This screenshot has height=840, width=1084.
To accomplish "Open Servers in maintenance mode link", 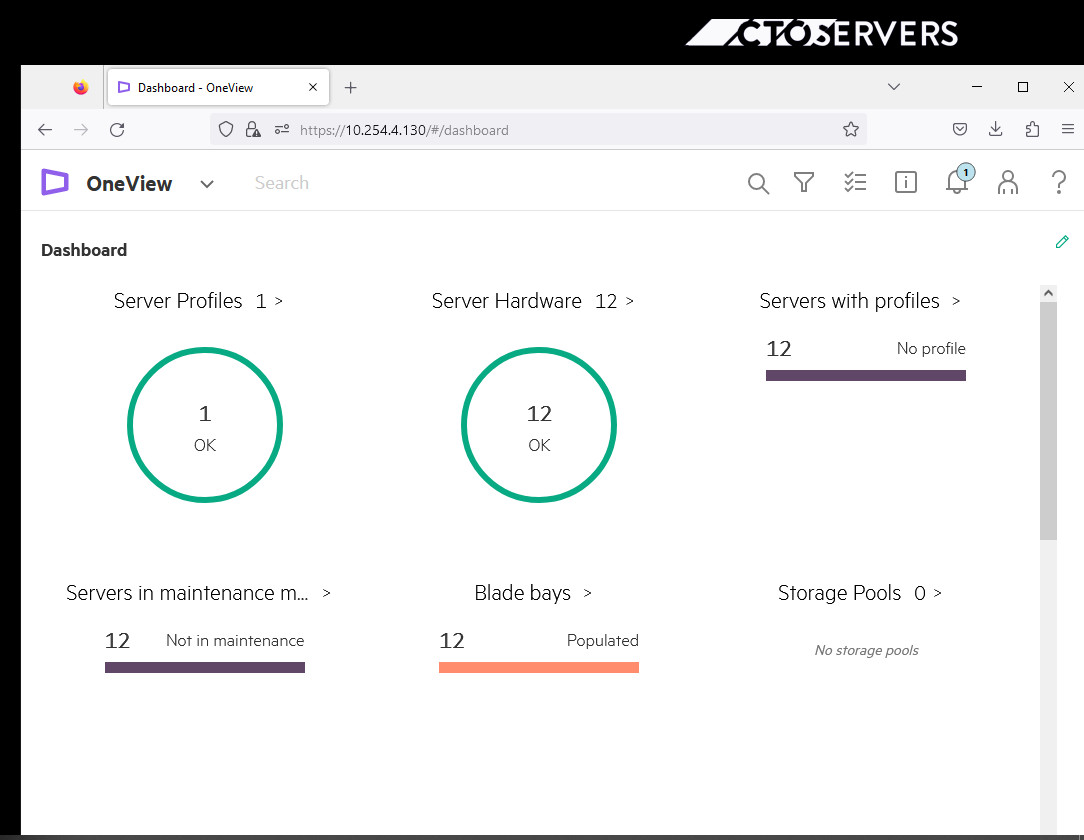I will tap(198, 593).
